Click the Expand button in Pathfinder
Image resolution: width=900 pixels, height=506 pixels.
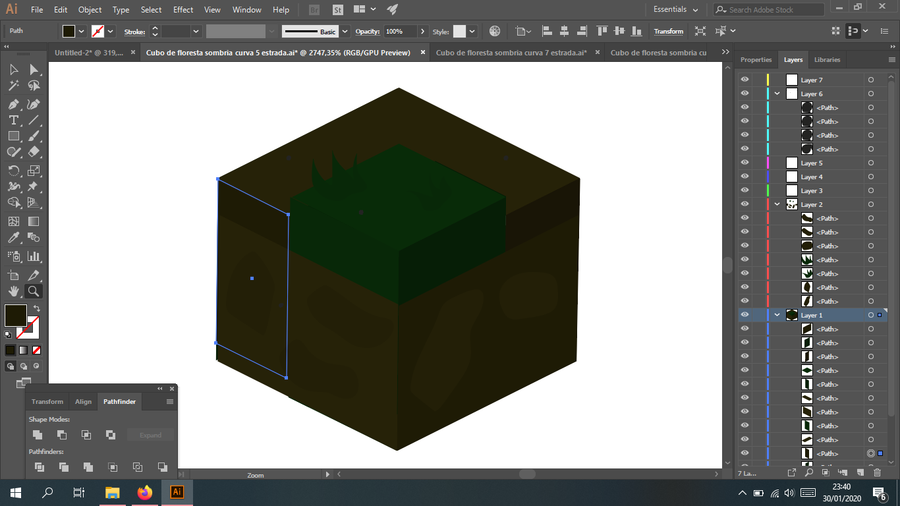[x=150, y=435]
